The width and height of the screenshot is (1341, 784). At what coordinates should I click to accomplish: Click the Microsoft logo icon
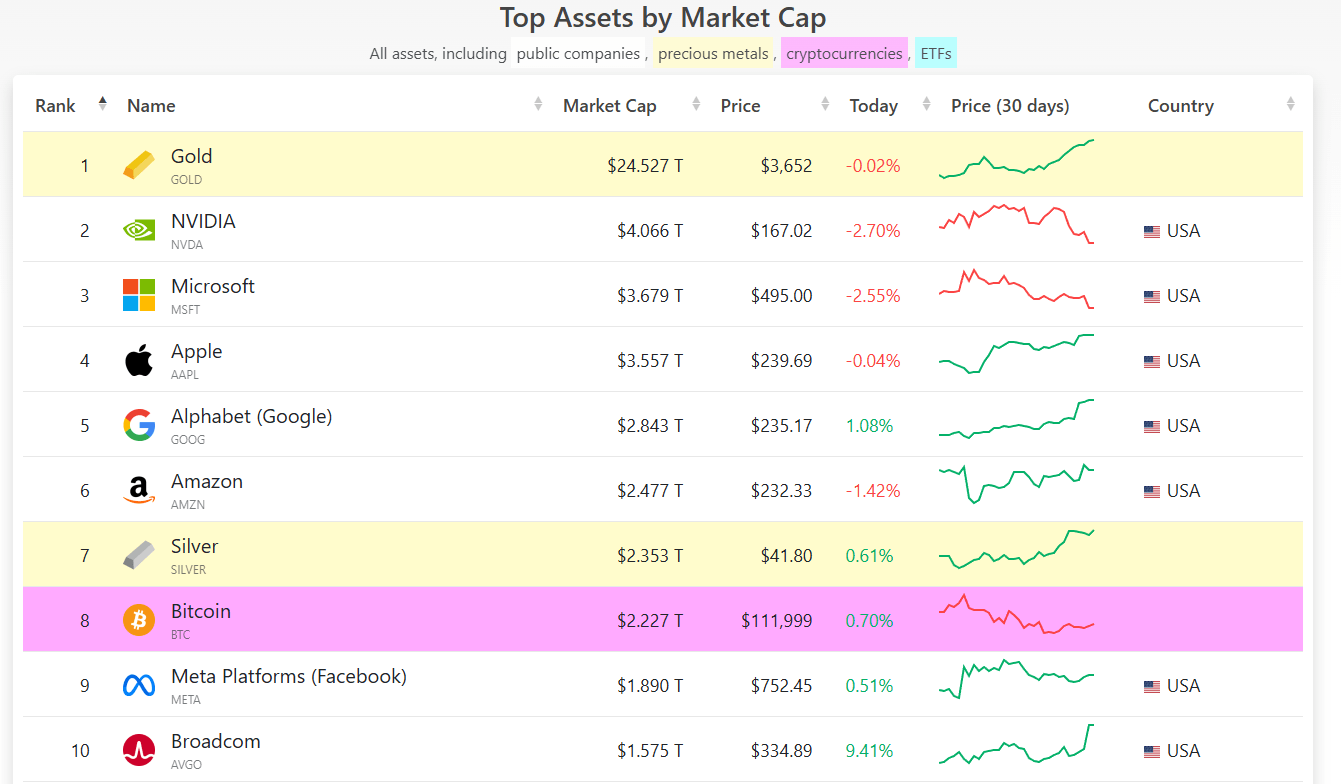pos(139,295)
